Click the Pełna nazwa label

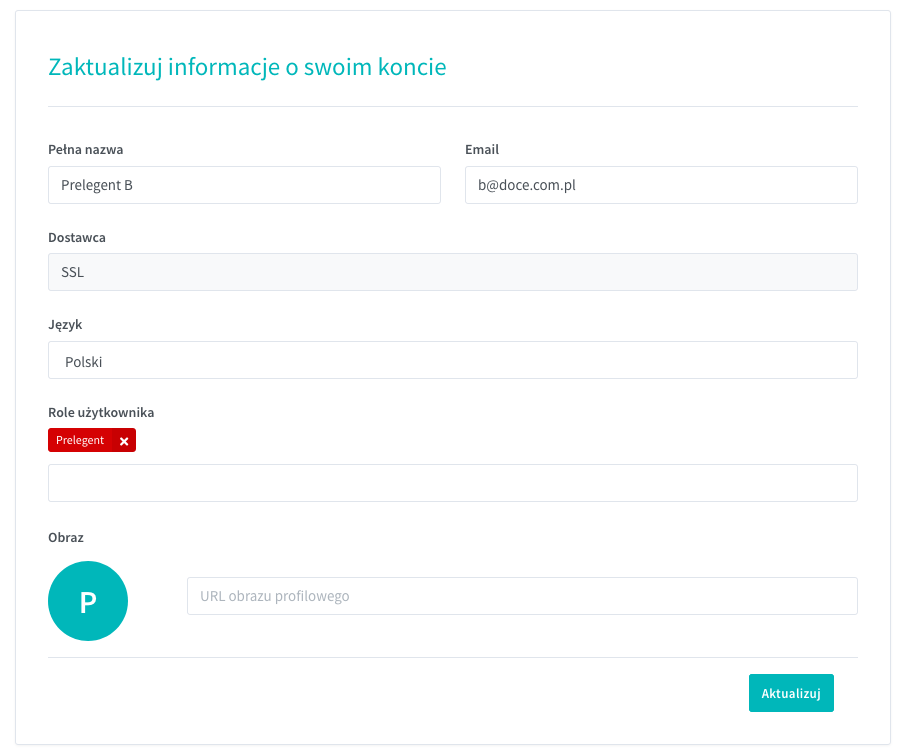coord(85,150)
